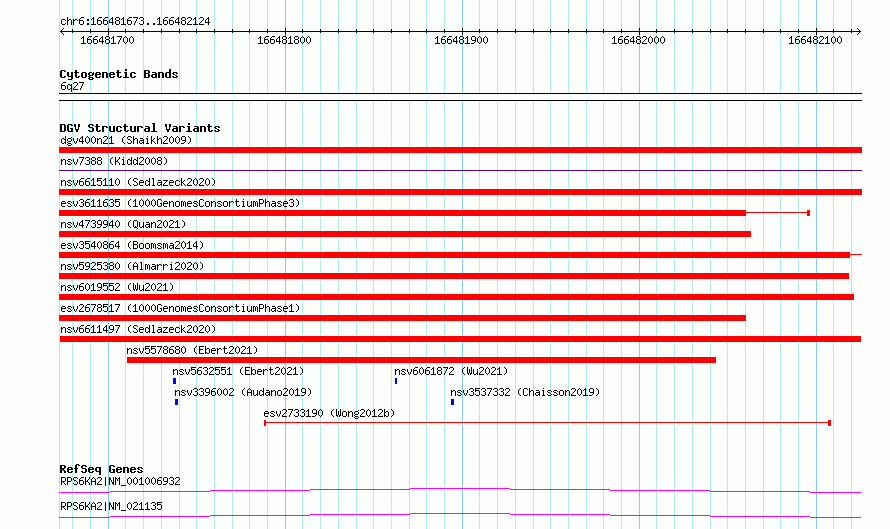The width and height of the screenshot is (890, 529).
Task: Open the RefSeq Genes track heading
Action: coord(101,469)
